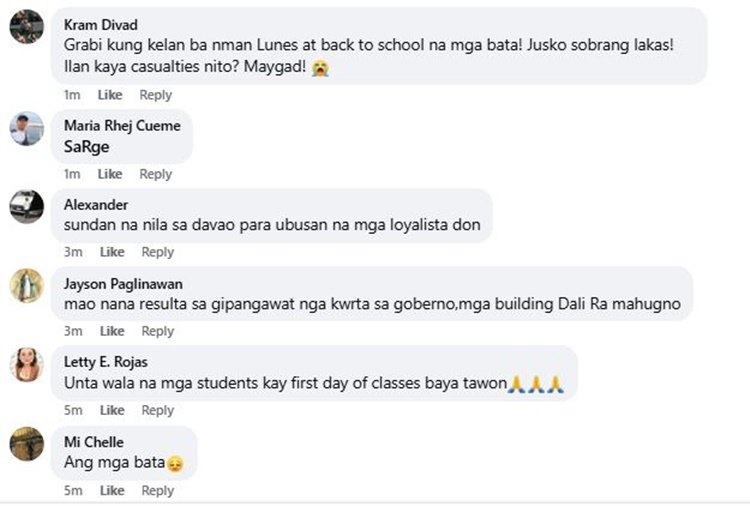Open Letty E. Rojas's avatar
This screenshot has height=506, width=750.
click(x=27, y=364)
